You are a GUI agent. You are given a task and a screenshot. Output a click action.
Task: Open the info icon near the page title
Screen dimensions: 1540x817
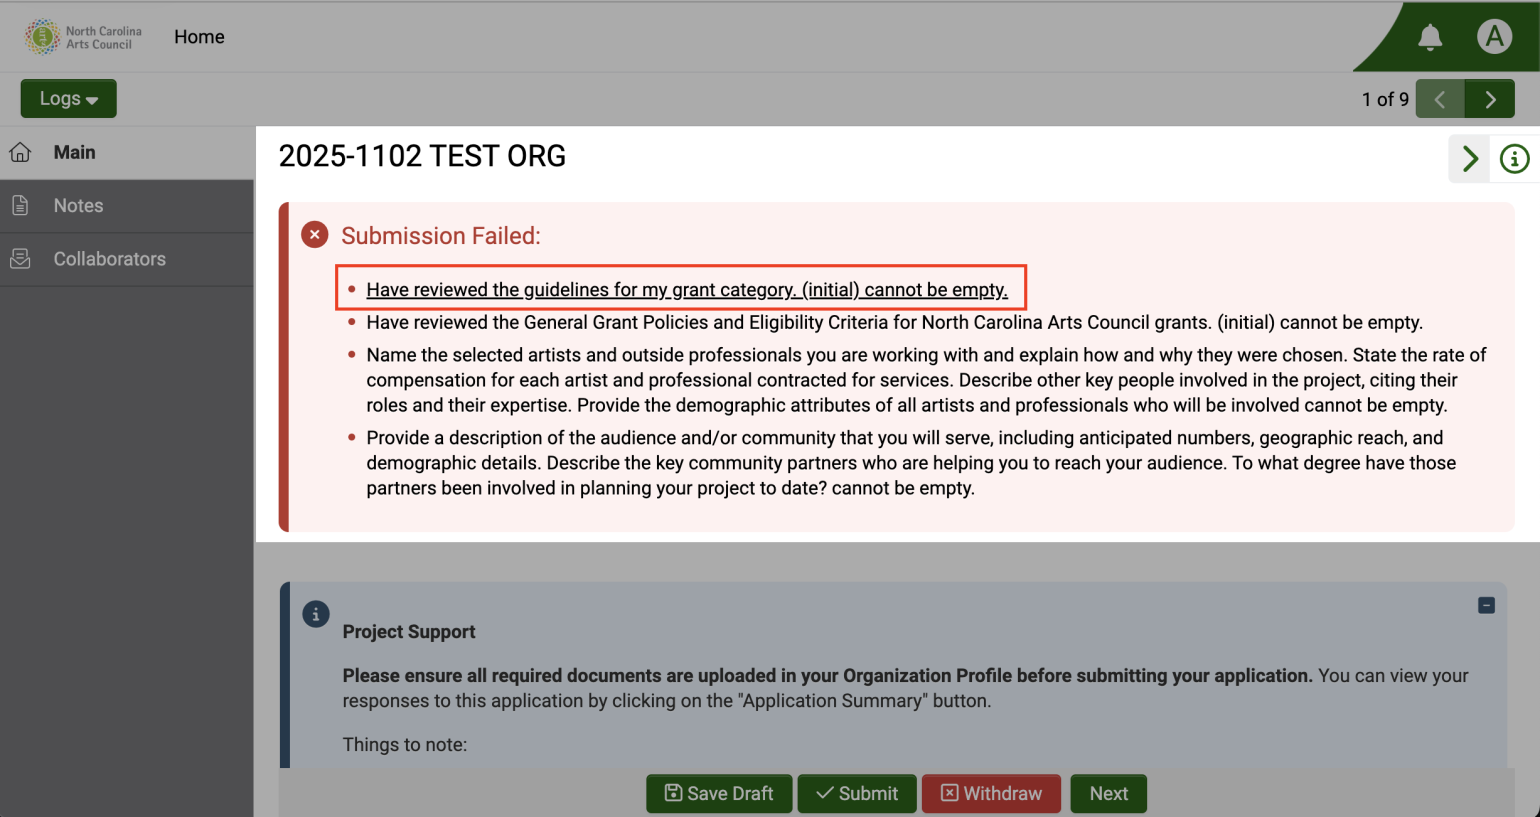coord(1513,159)
